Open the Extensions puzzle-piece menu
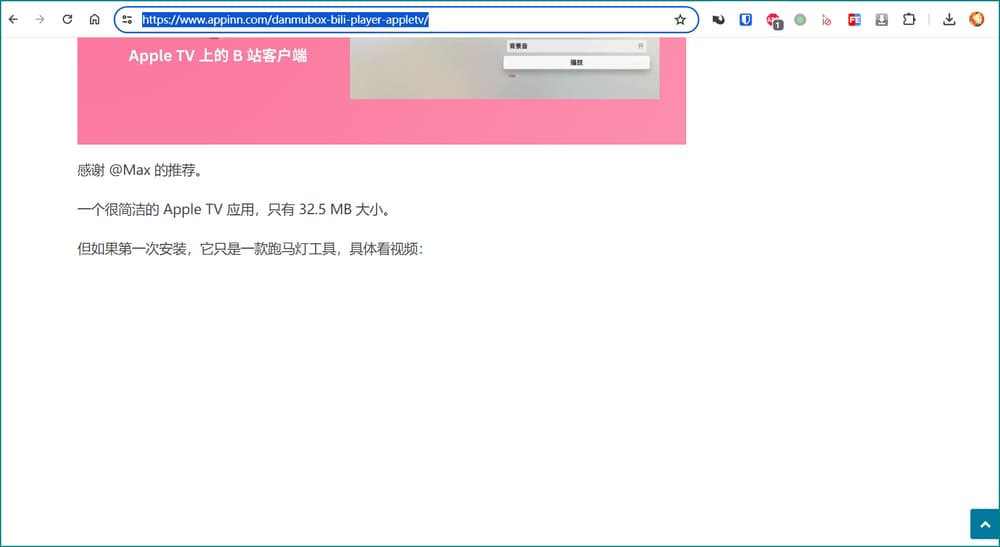The image size is (1000, 547). [x=909, y=19]
